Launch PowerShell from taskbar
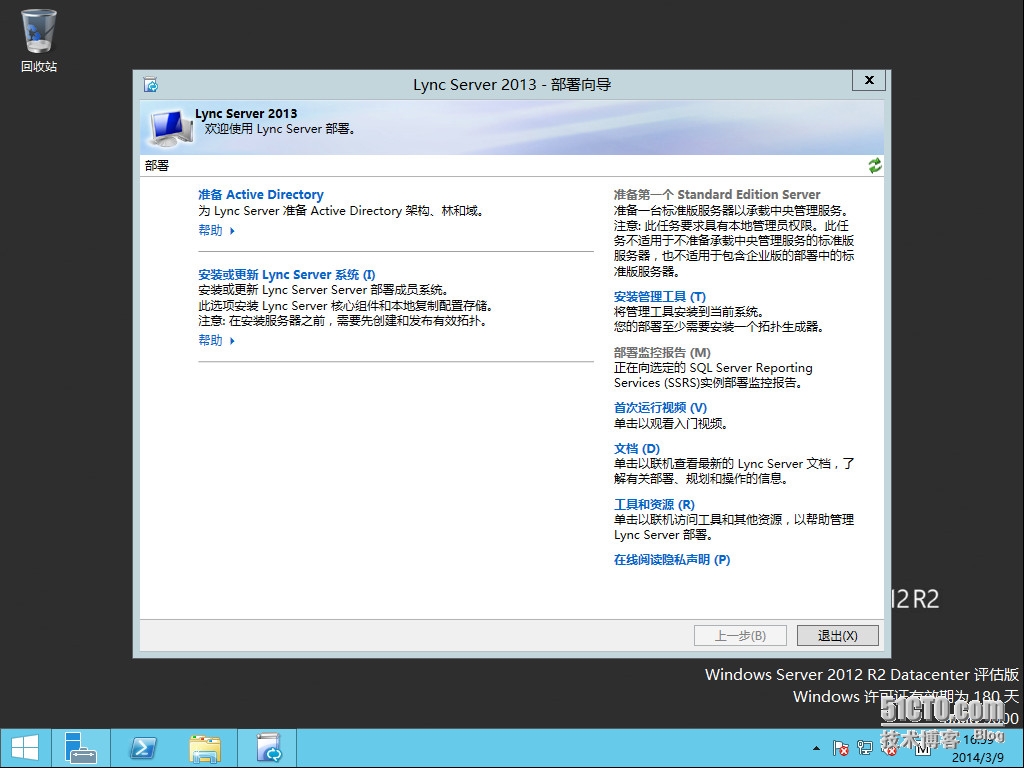The width and height of the screenshot is (1024, 768). tap(142, 748)
